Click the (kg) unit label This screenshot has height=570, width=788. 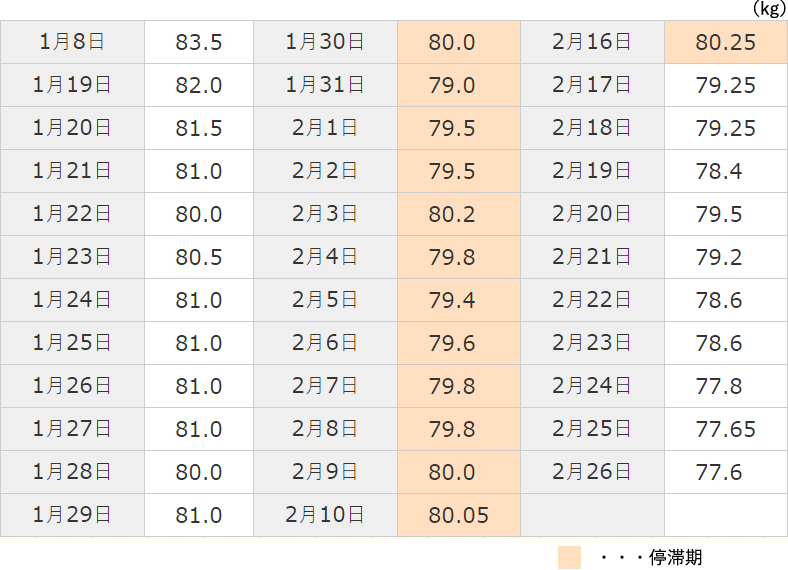769,8
